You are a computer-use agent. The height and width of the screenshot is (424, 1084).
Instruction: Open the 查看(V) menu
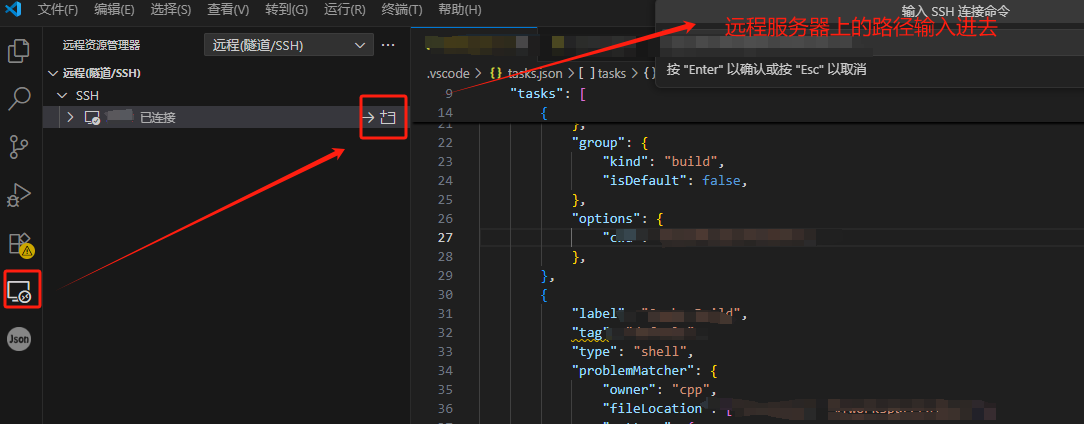pyautogui.click(x=228, y=10)
